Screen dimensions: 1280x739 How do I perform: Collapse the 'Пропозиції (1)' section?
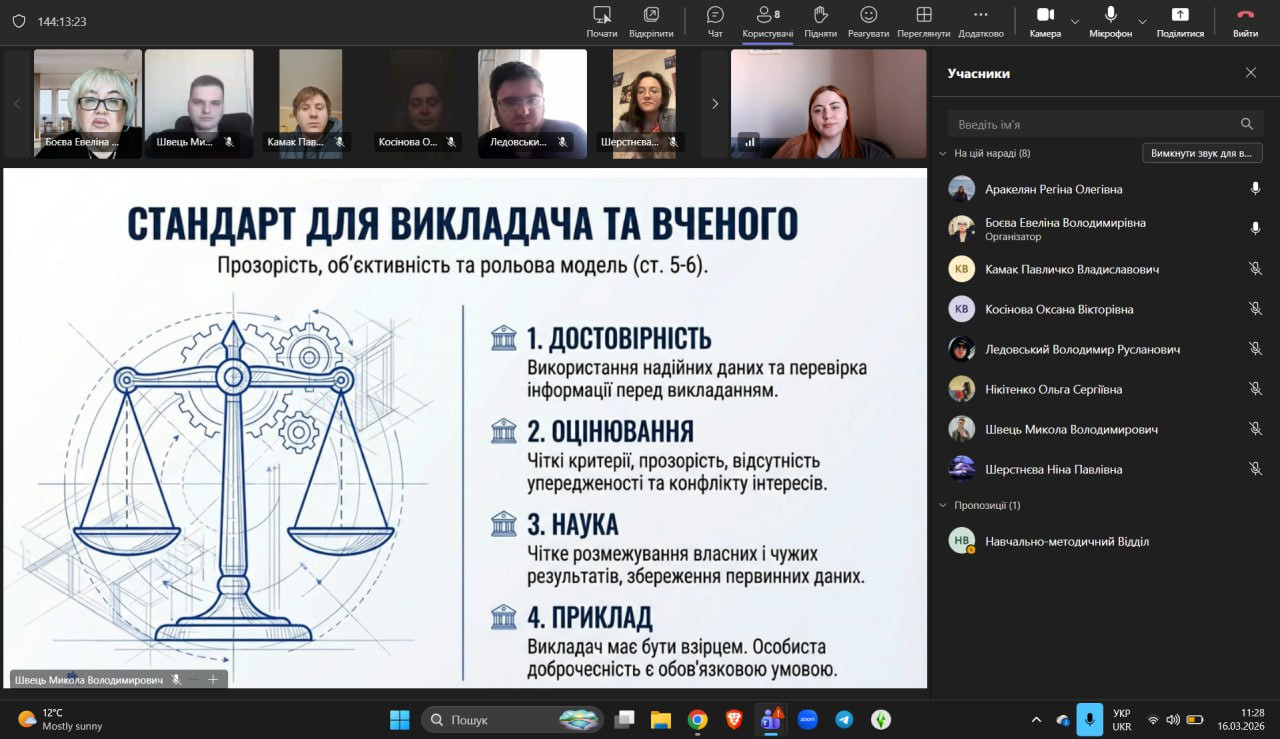click(x=943, y=506)
